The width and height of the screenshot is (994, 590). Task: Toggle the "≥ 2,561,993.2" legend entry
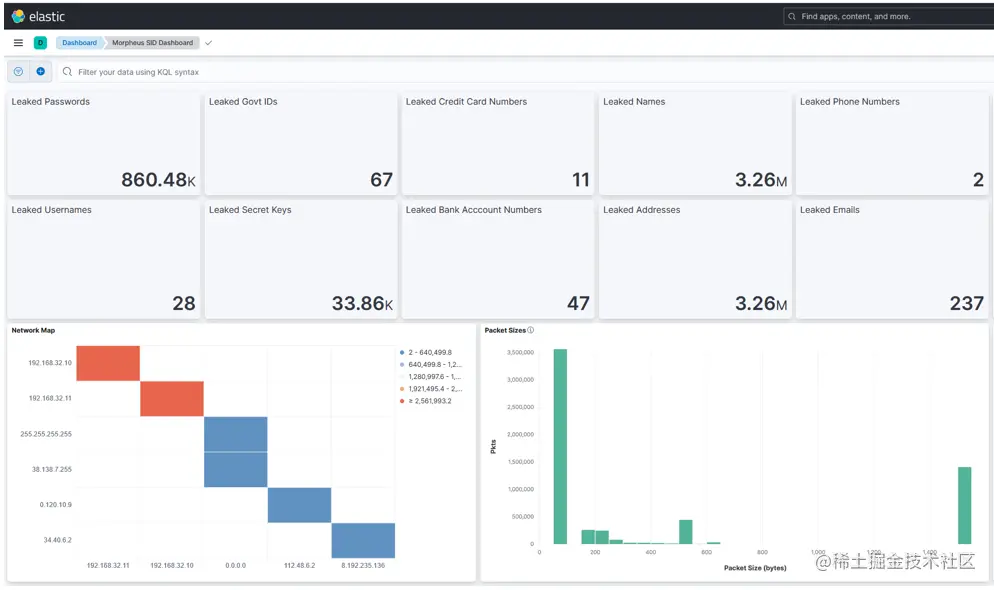(x=428, y=401)
